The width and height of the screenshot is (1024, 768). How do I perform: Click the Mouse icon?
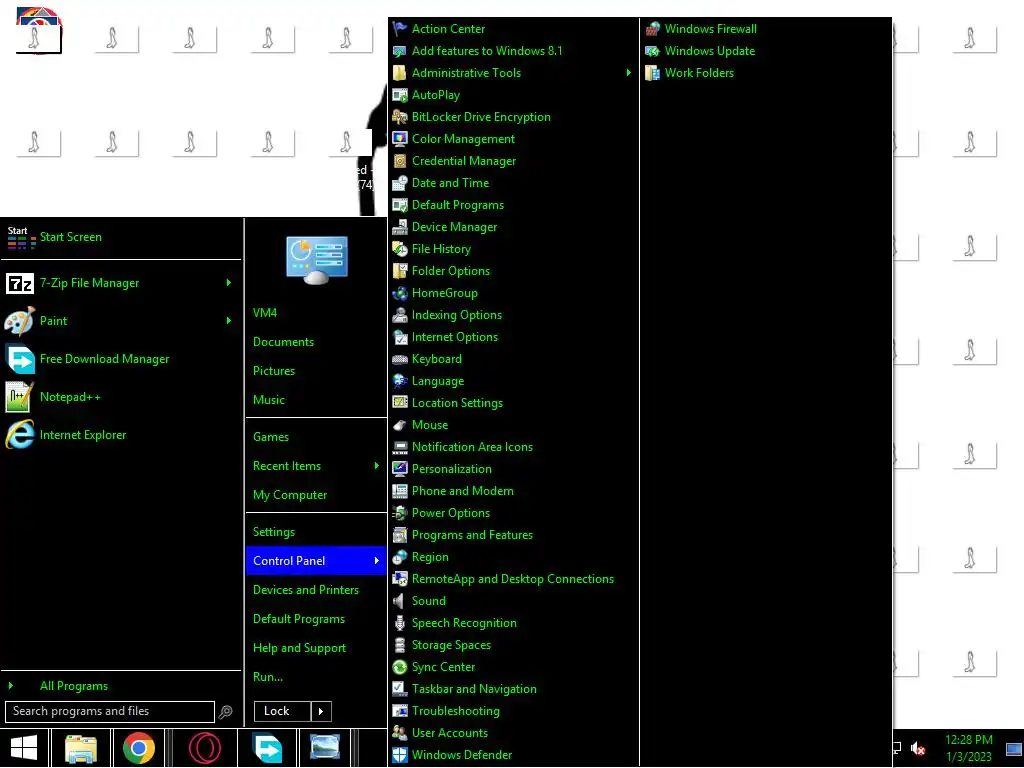[x=400, y=425]
